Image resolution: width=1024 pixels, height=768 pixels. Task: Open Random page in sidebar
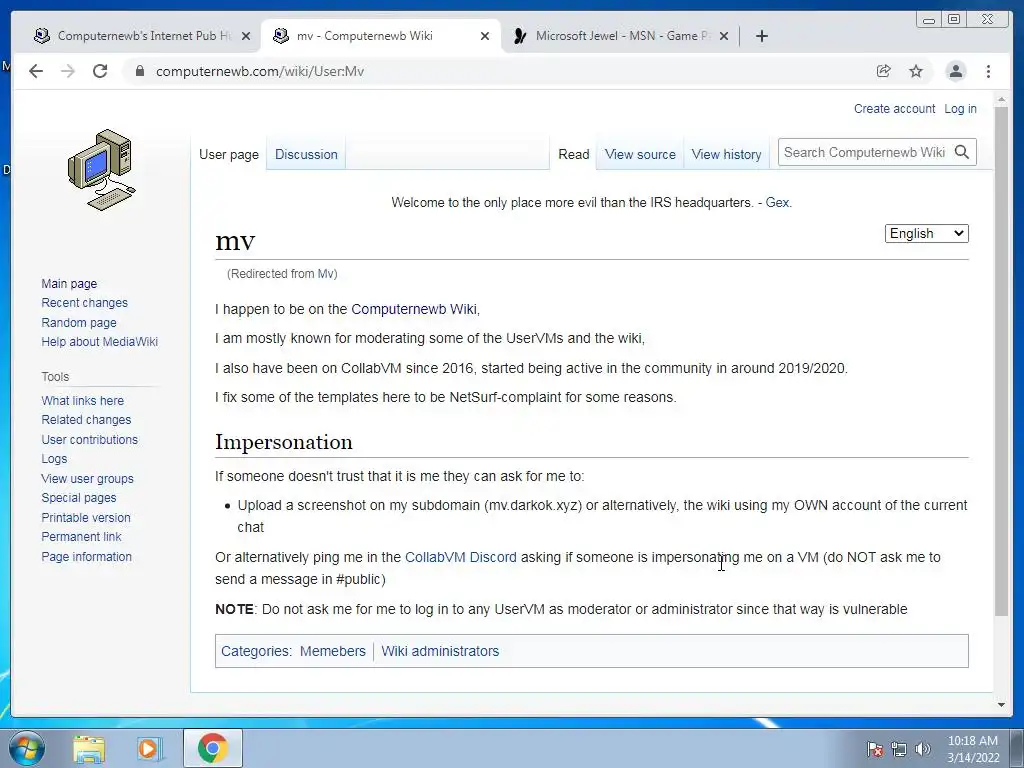click(x=79, y=323)
